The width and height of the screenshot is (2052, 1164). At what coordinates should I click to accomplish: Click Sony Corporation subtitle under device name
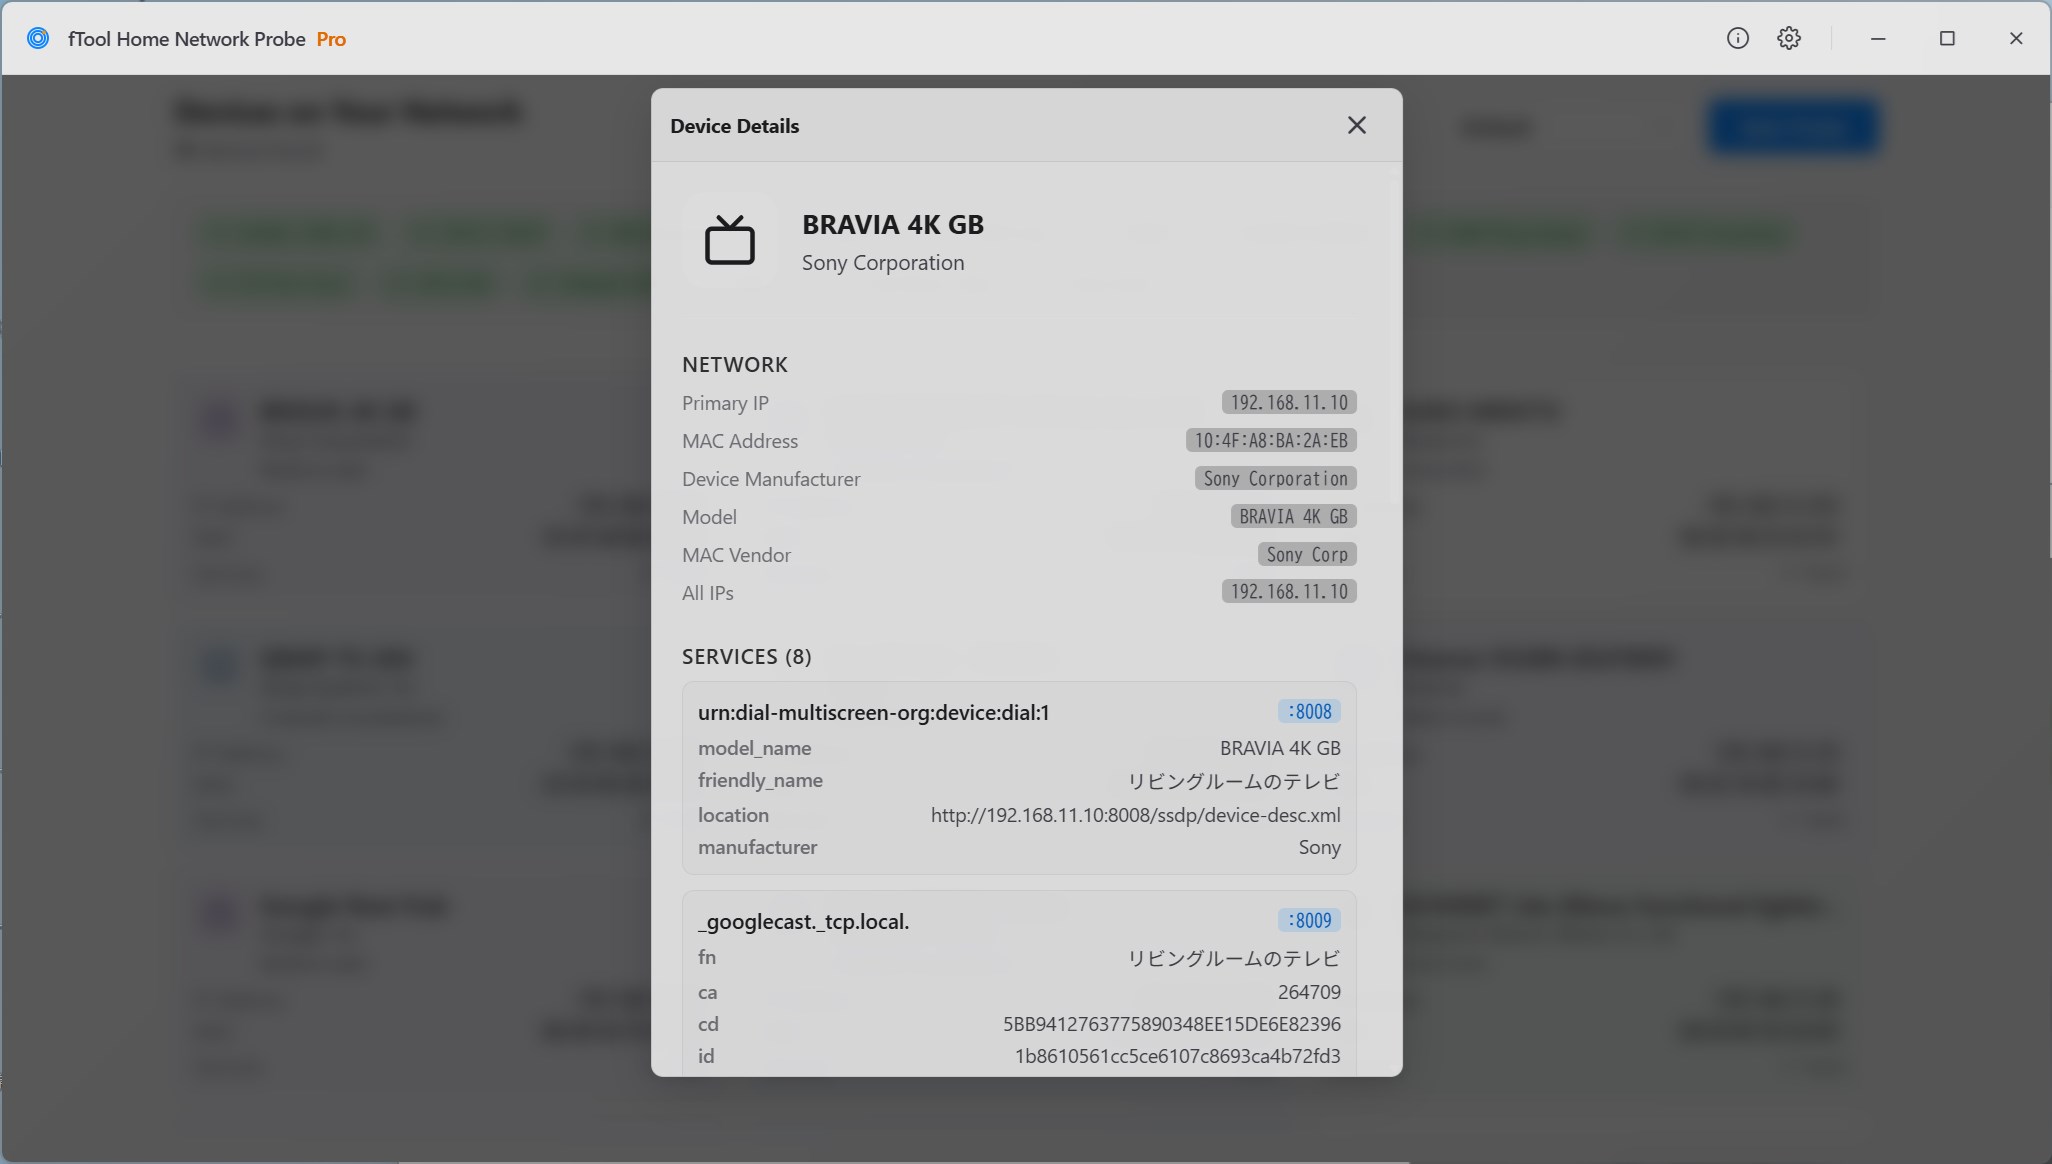[883, 262]
